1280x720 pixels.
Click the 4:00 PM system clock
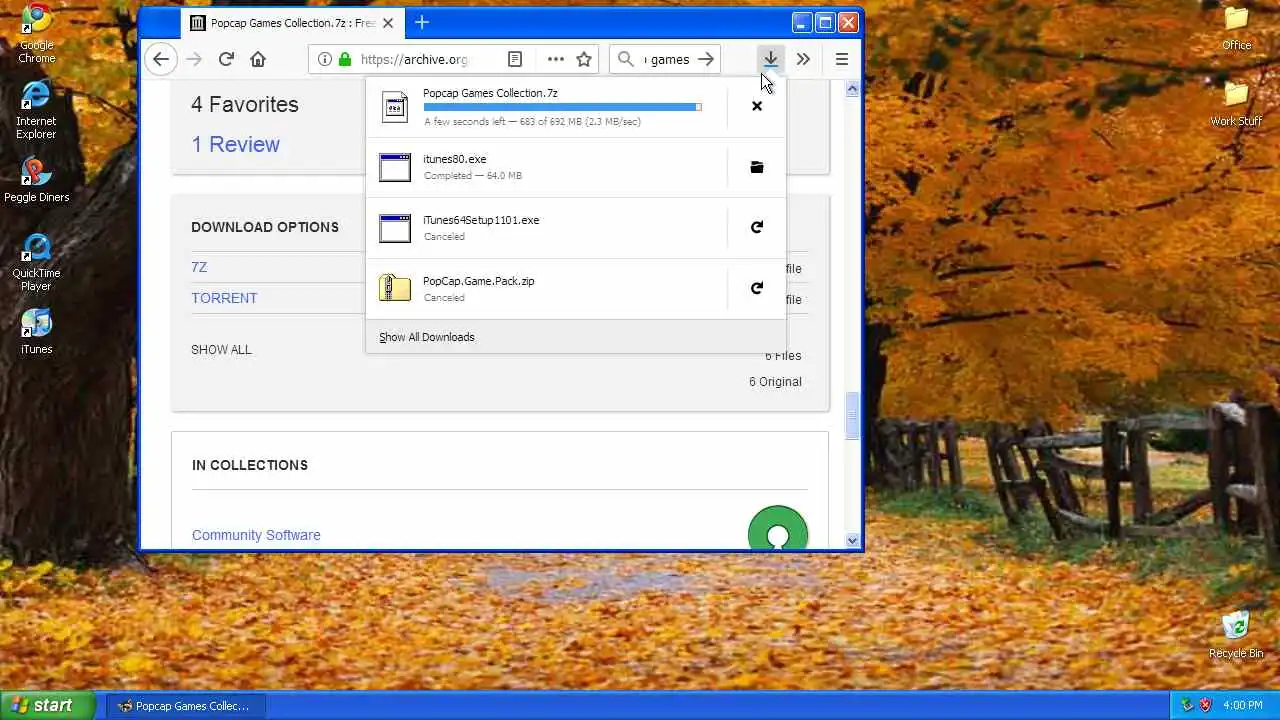point(1242,706)
